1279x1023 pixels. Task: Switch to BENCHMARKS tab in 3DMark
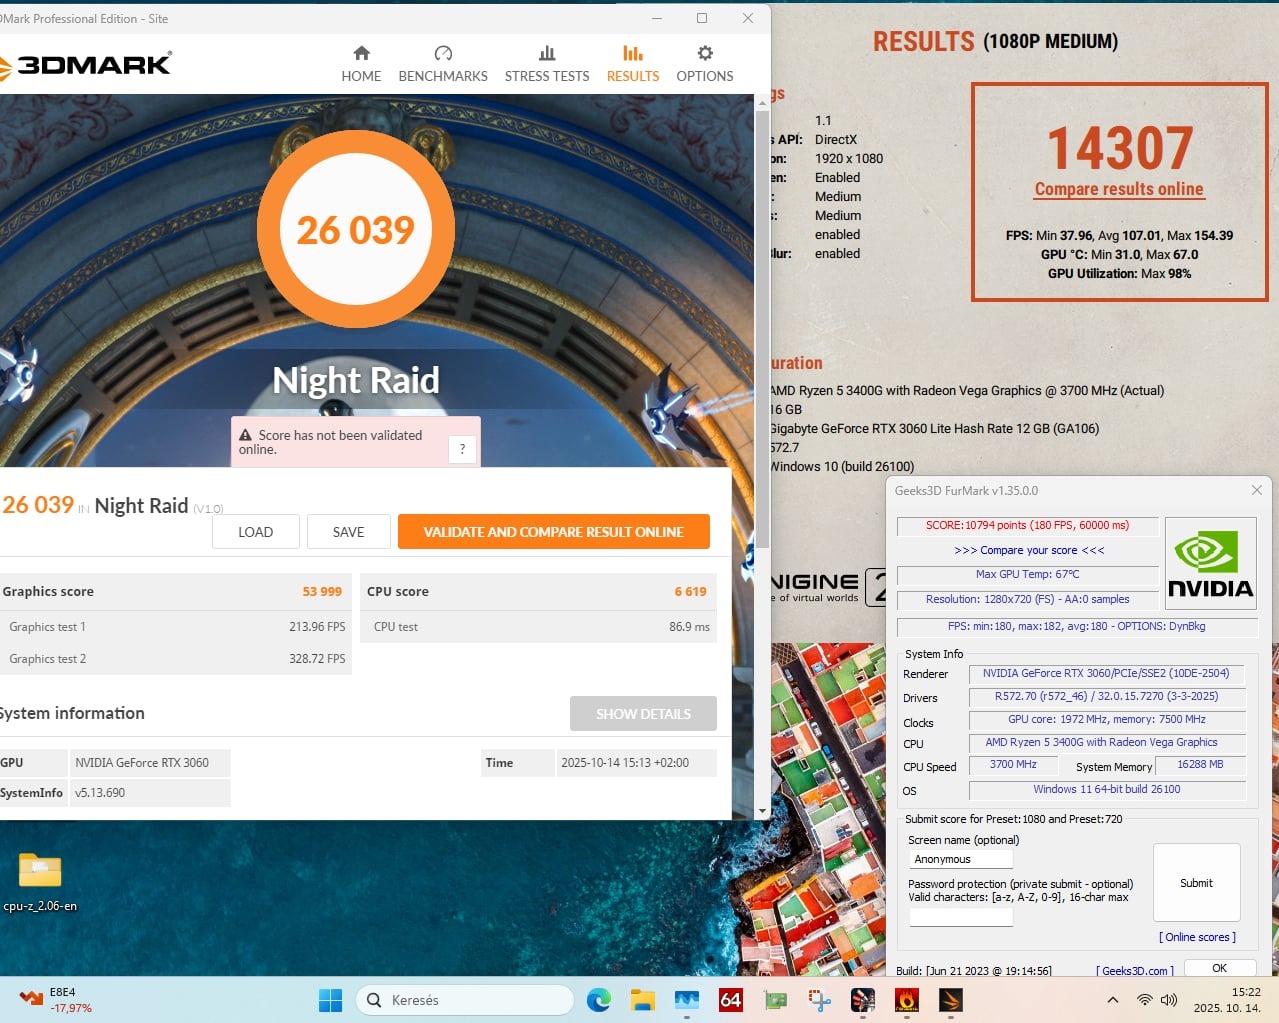[443, 64]
